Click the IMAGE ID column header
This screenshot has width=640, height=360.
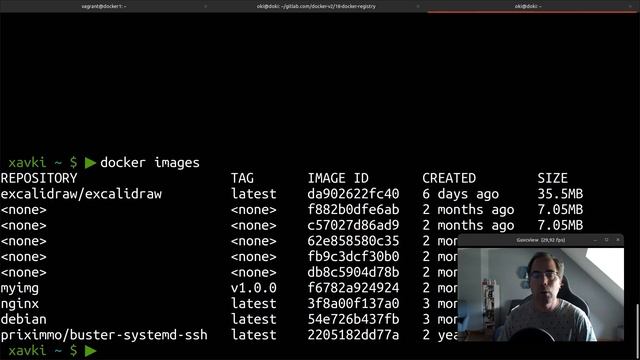[x=338, y=178]
